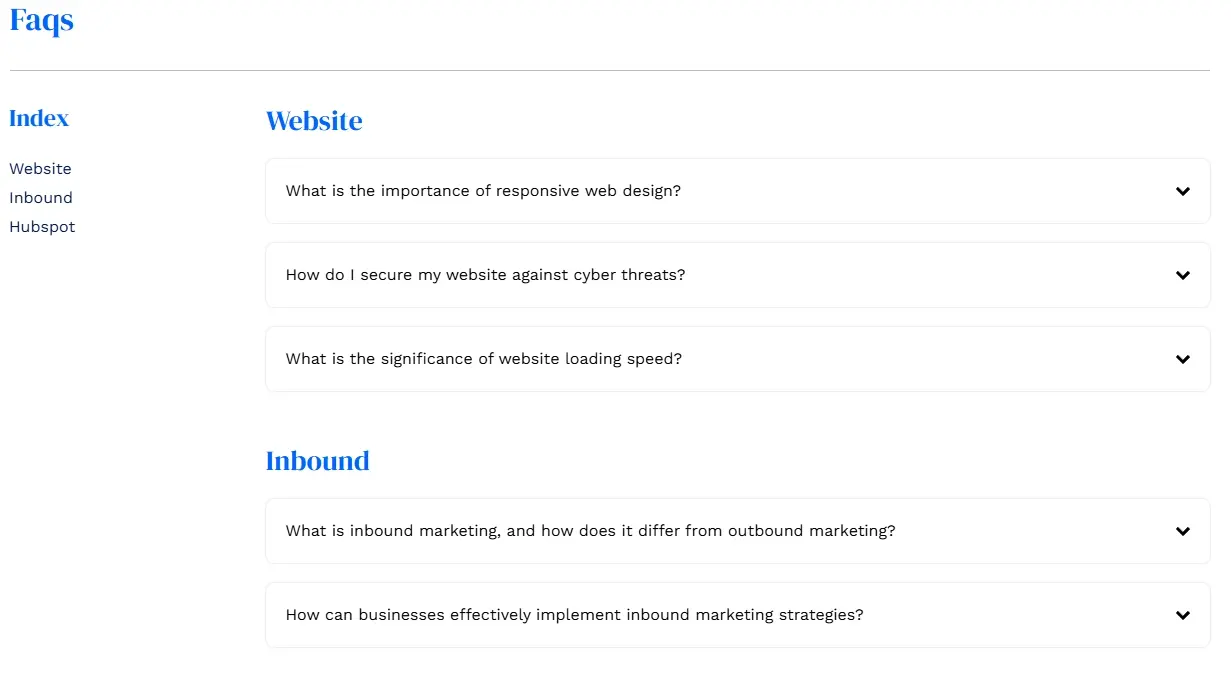Open the chevron on cyber threats question
This screenshot has width=1231, height=673.
[x=1182, y=275]
